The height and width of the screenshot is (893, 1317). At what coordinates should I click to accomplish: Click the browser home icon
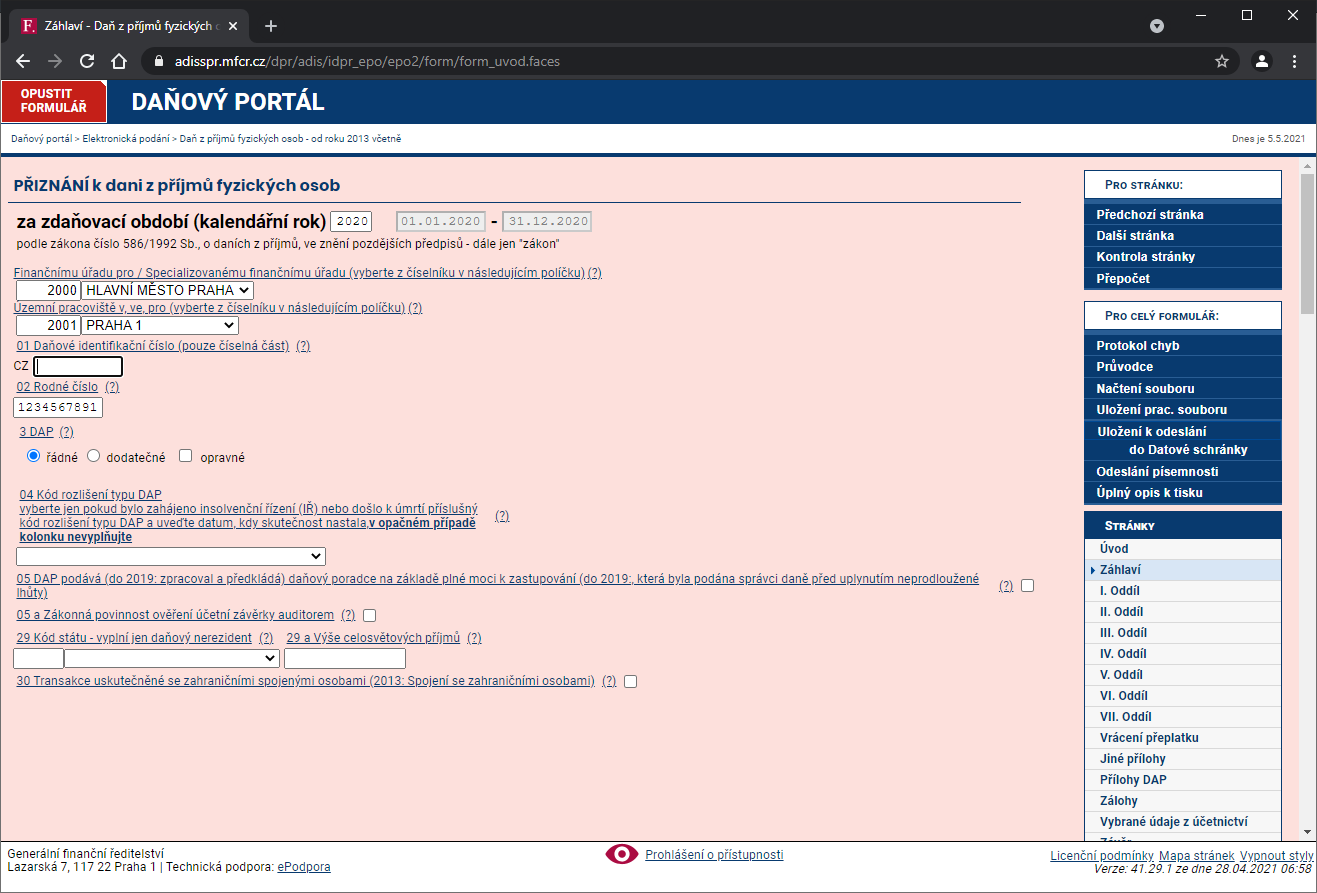pyautogui.click(x=119, y=61)
